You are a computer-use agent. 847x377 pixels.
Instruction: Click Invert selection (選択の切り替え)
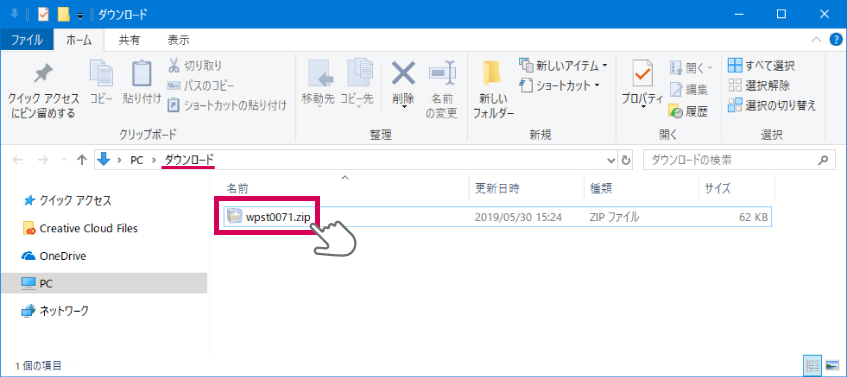[x=772, y=105]
